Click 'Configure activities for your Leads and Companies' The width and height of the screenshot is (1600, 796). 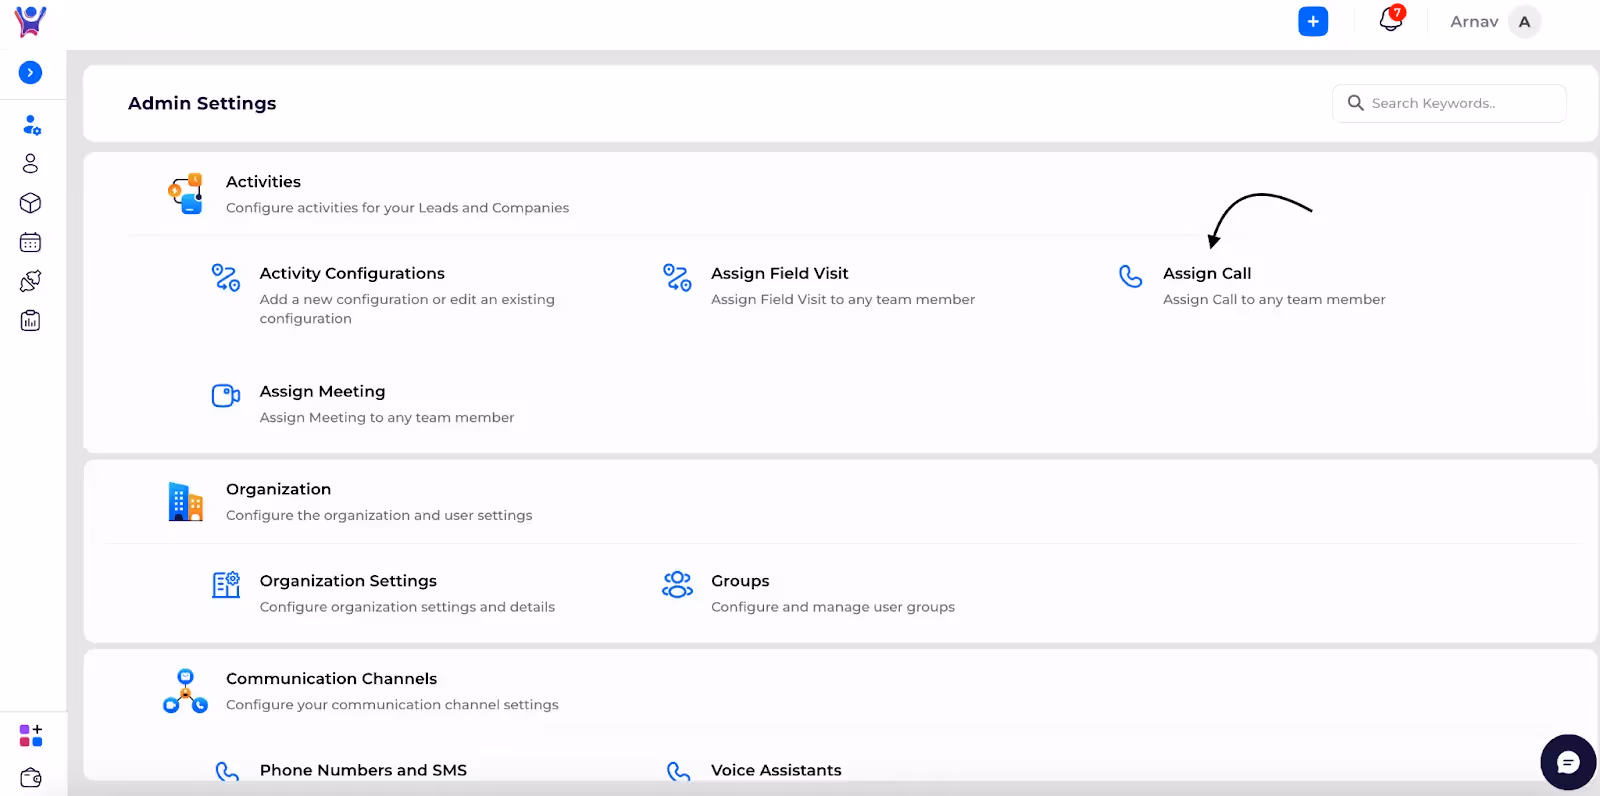click(x=397, y=208)
